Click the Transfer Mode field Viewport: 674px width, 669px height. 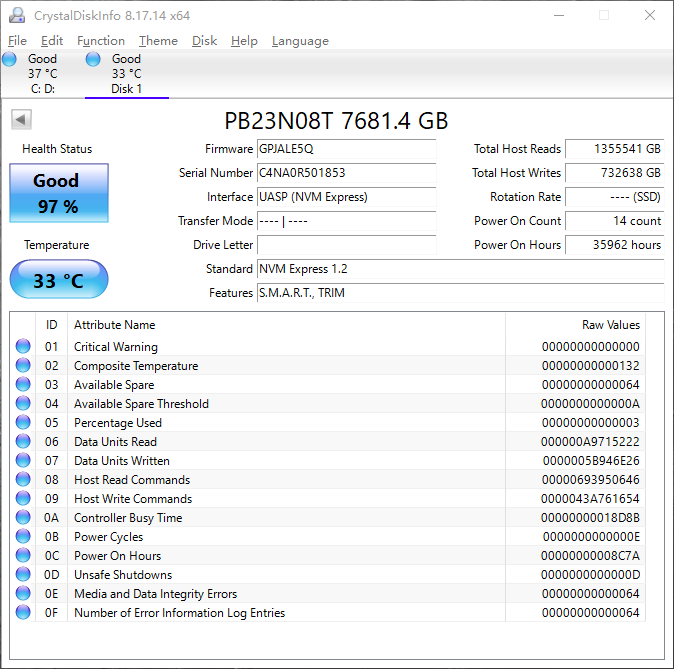tap(346, 221)
